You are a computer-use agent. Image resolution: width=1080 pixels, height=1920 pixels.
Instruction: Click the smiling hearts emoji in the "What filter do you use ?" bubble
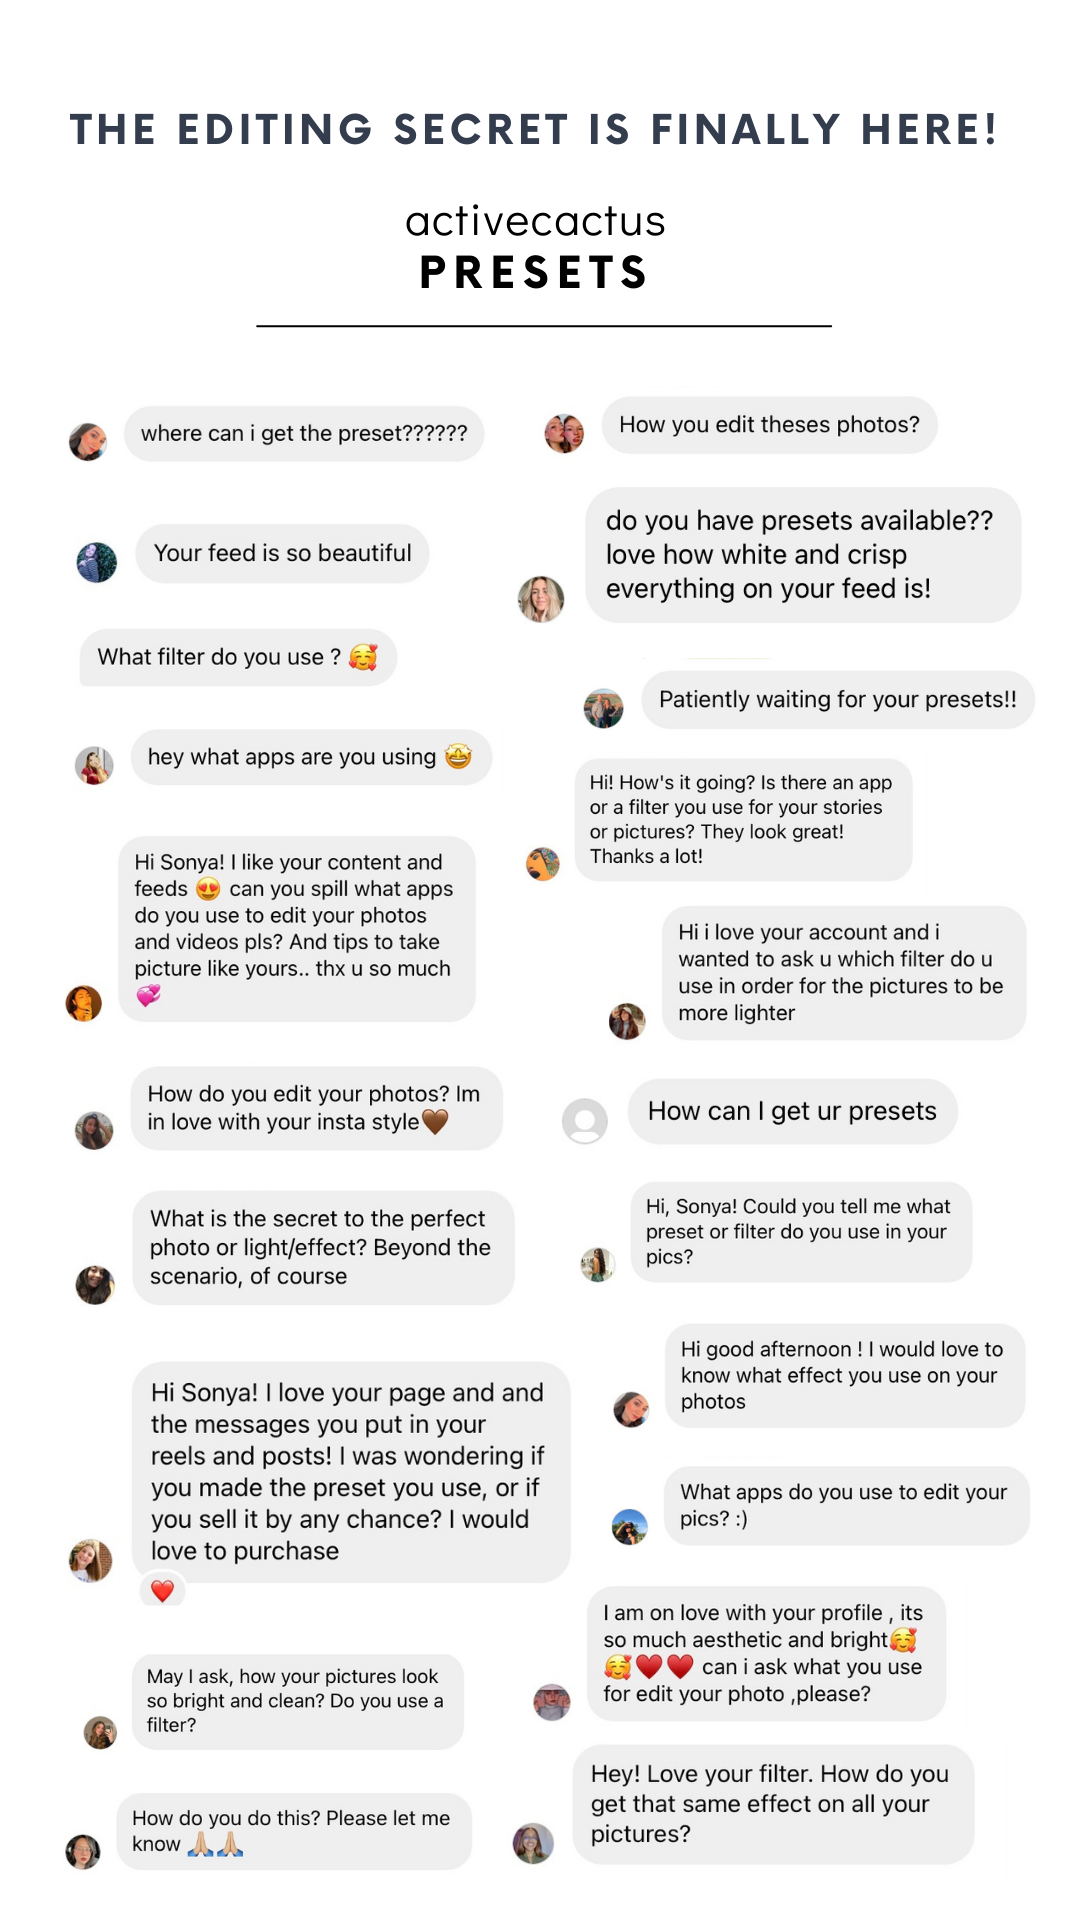[363, 657]
